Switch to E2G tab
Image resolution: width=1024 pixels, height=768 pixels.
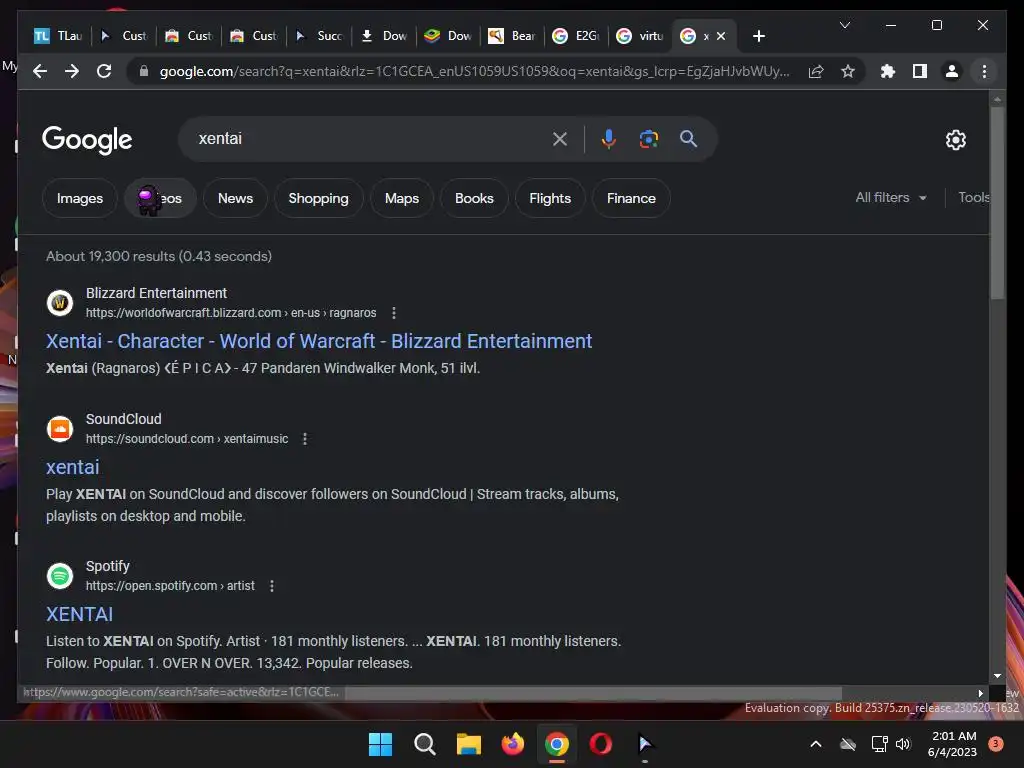pos(576,36)
